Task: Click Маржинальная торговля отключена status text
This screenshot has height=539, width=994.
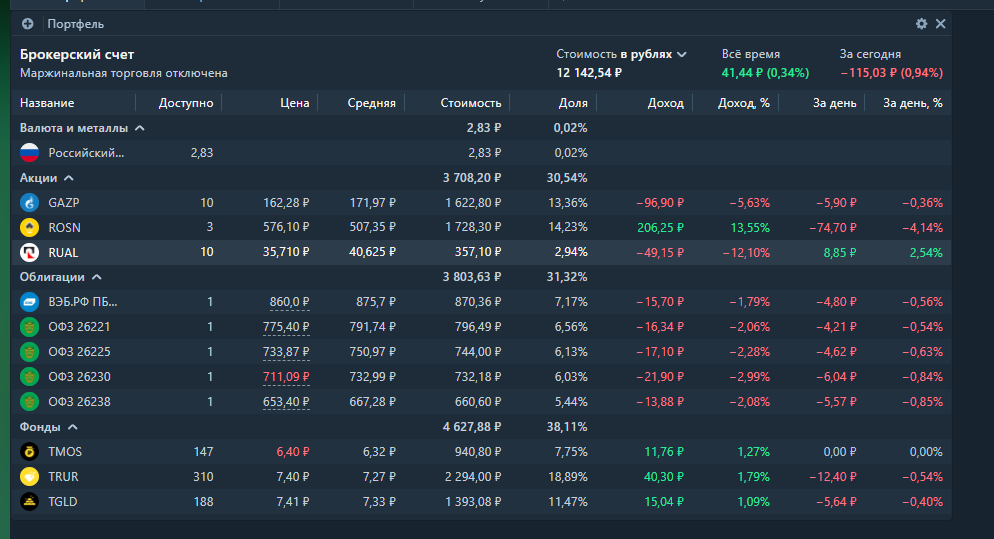Action: tap(124, 73)
